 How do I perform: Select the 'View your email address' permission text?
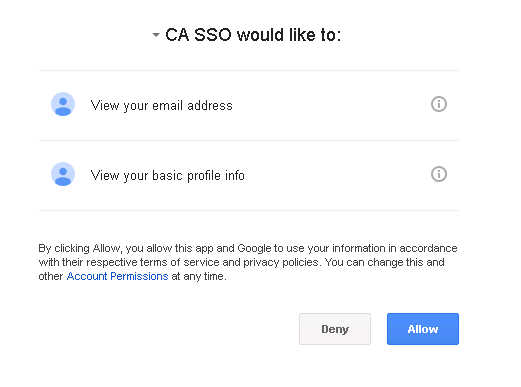click(162, 106)
